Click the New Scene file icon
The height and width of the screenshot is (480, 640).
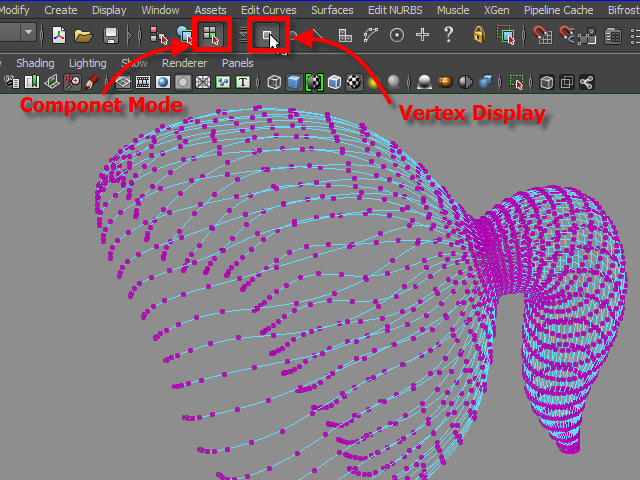[59, 35]
